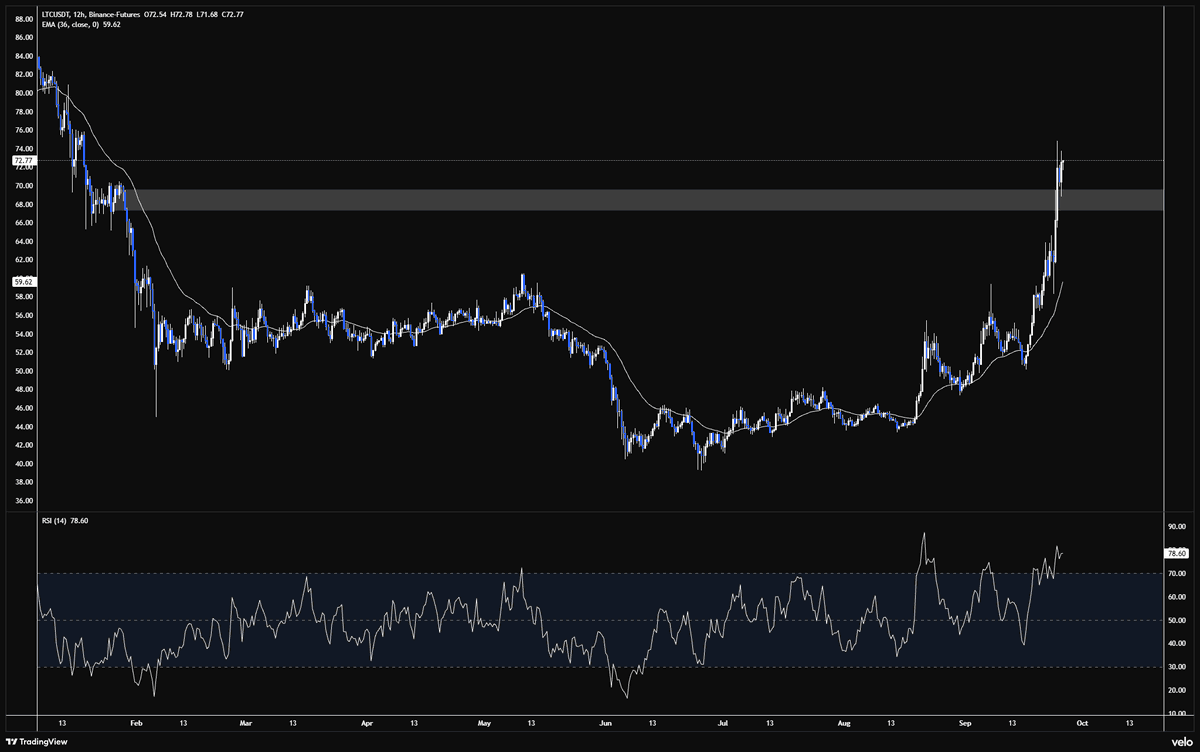Select the gray 68-70 resistance zone rectangle
Screen dimensions: 1200x752
(x=642, y=199)
